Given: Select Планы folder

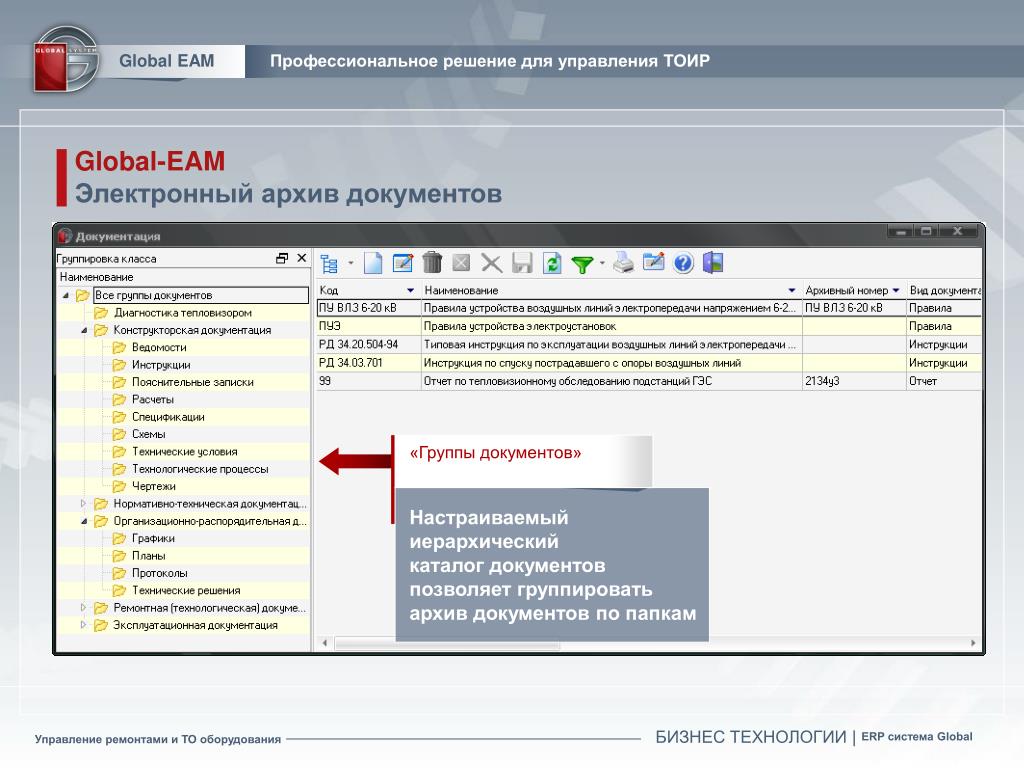Looking at the screenshot, I should [x=149, y=556].
